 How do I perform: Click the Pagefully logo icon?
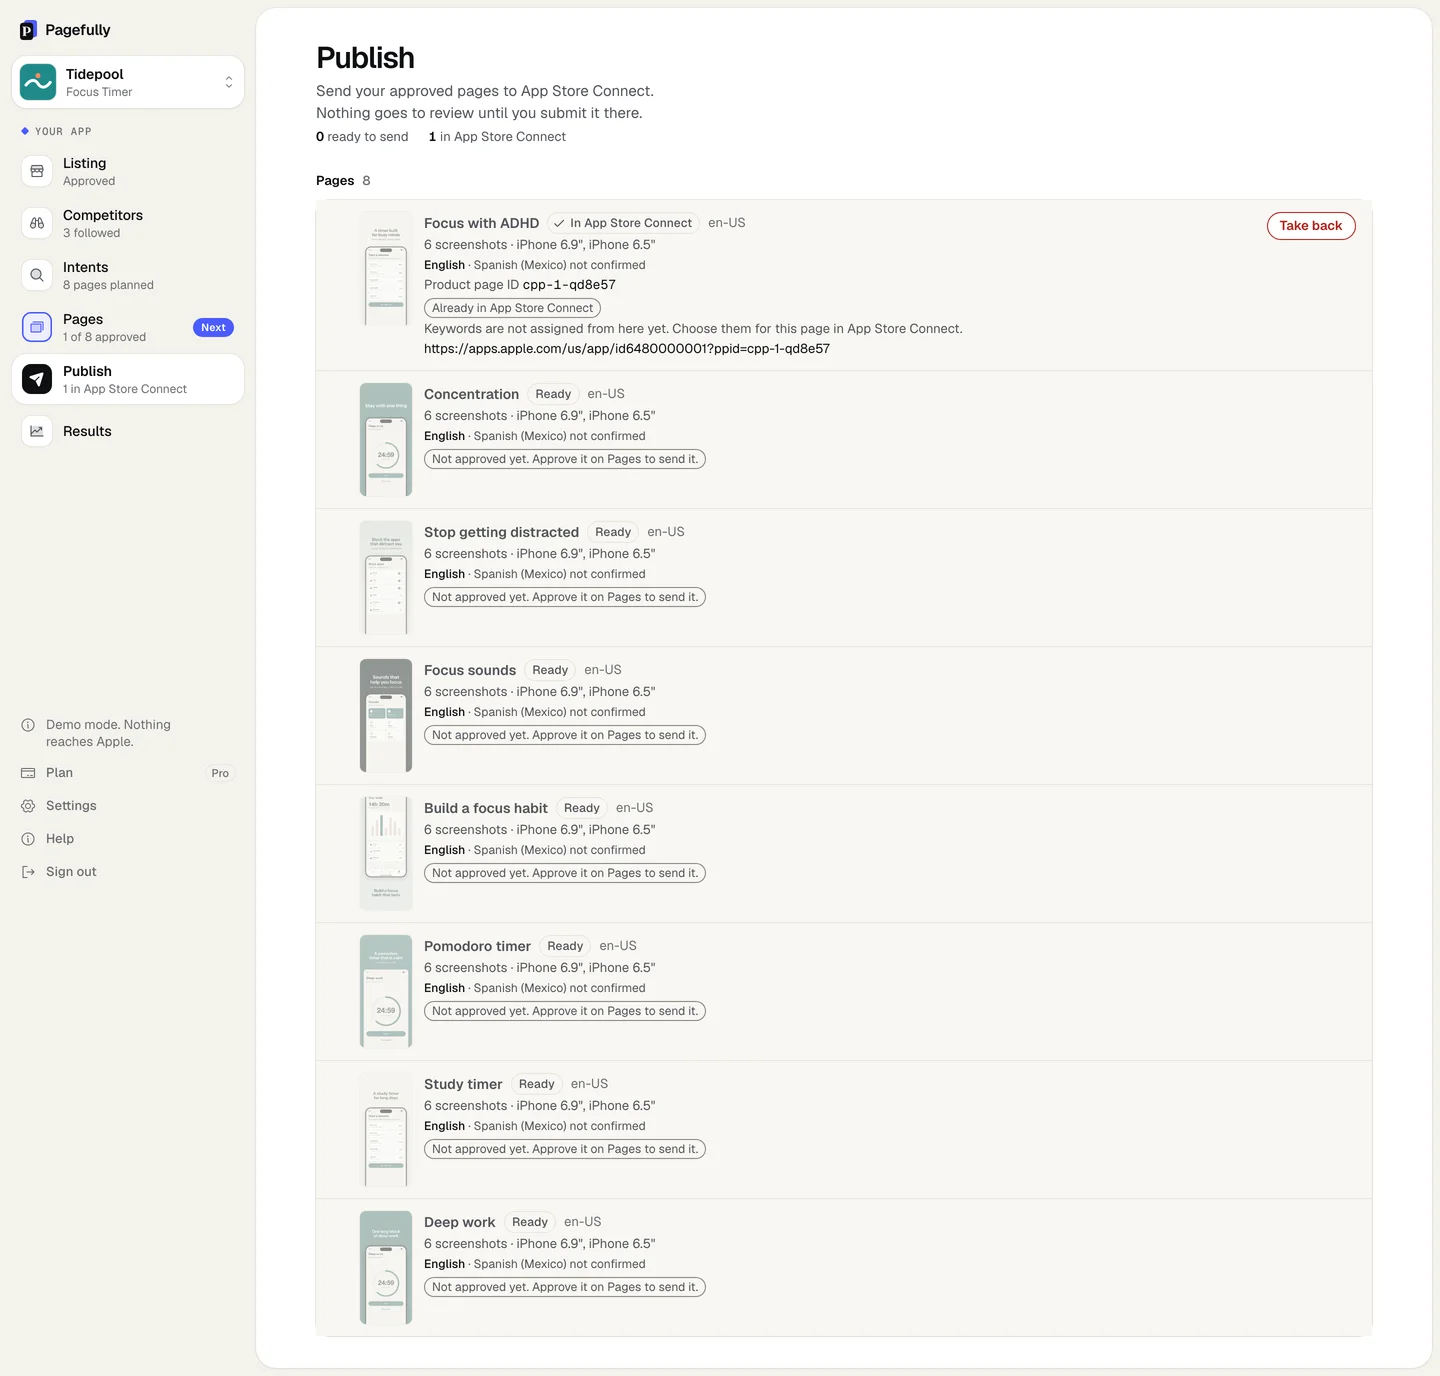click(x=28, y=30)
